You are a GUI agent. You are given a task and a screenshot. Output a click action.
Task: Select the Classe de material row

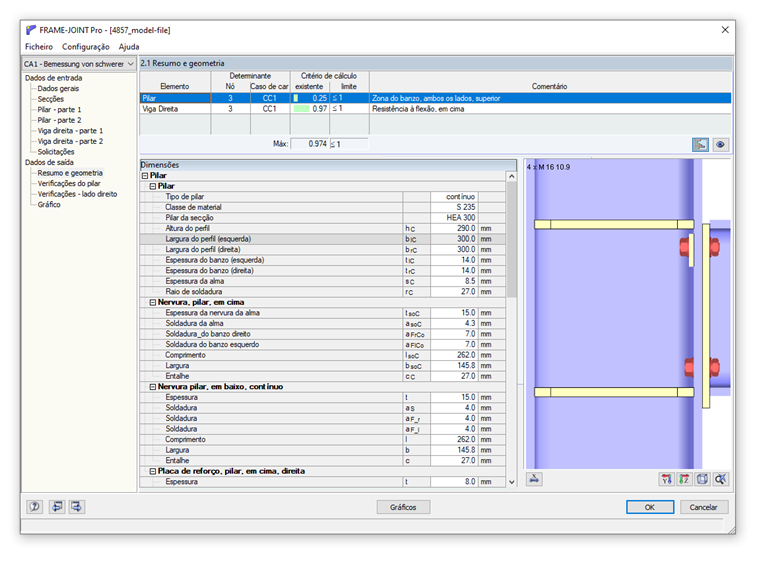click(322, 207)
